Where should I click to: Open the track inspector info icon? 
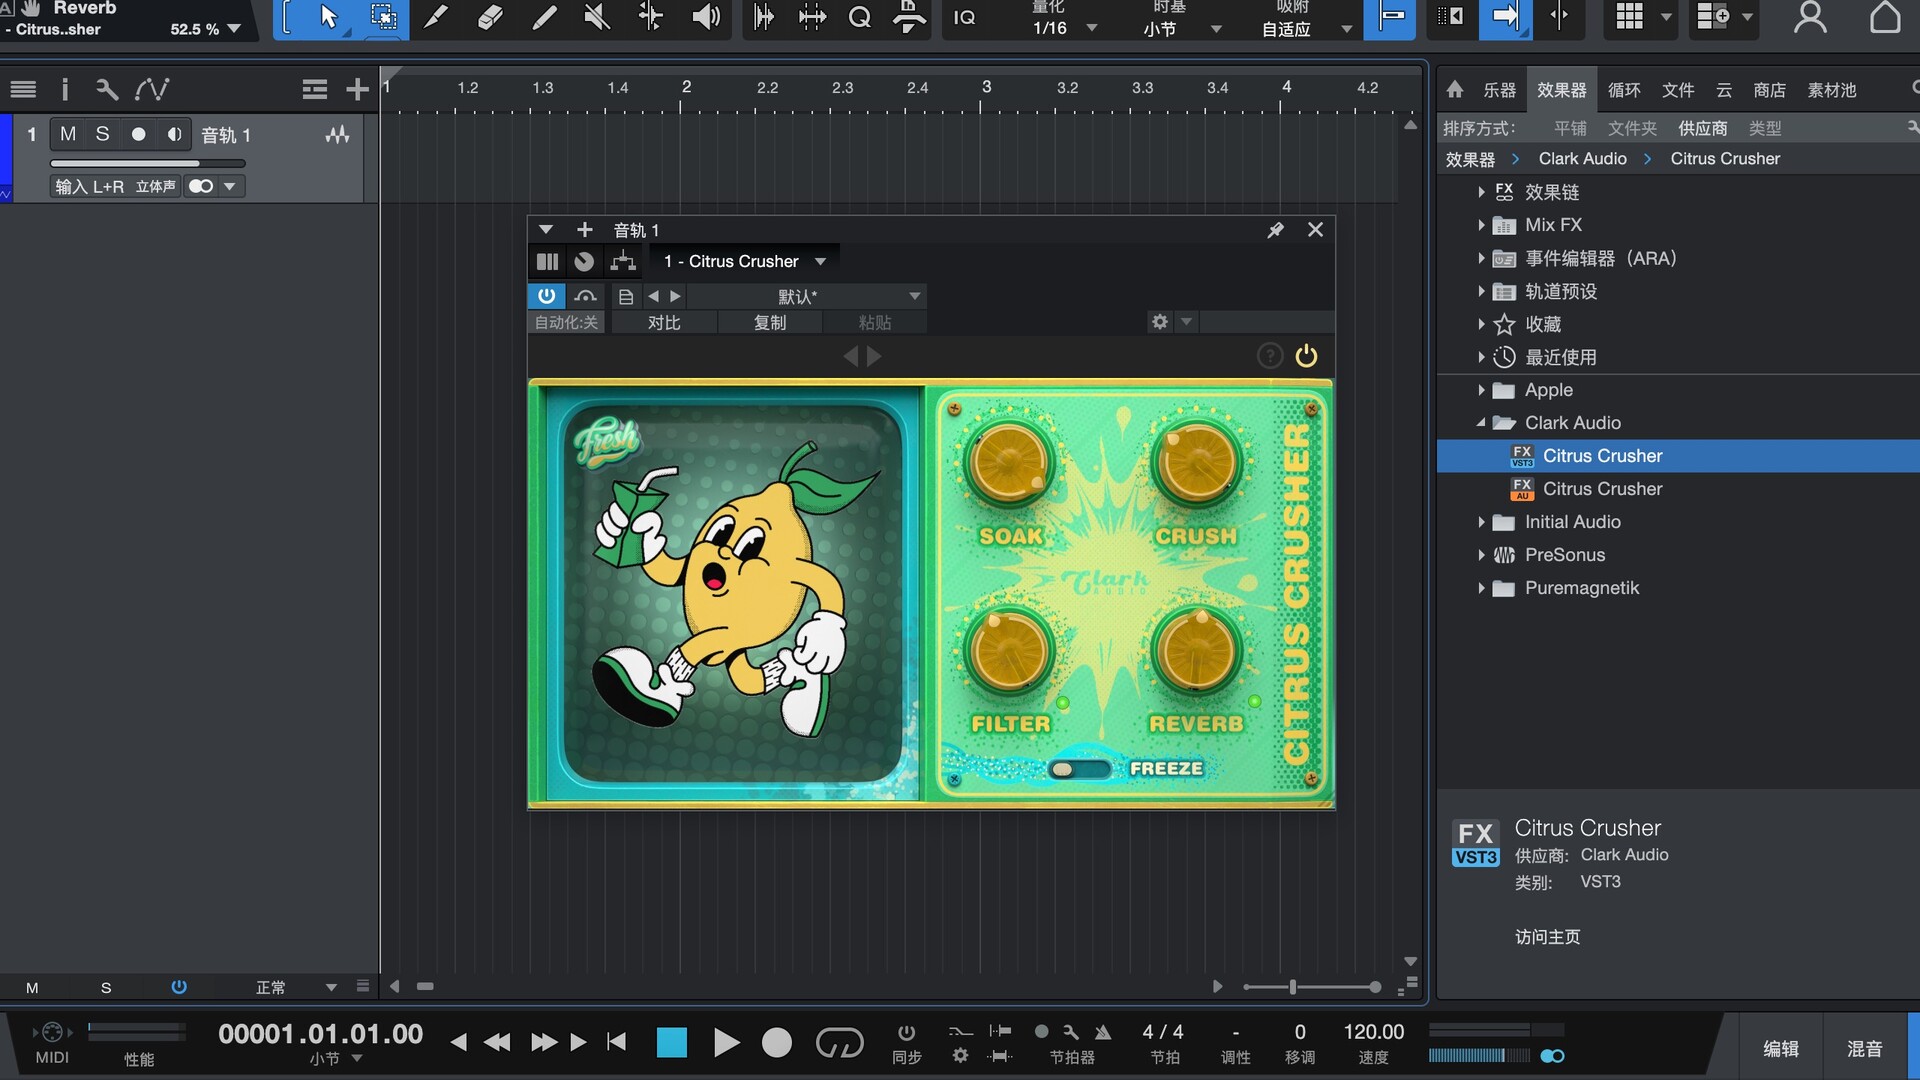pyautogui.click(x=65, y=90)
